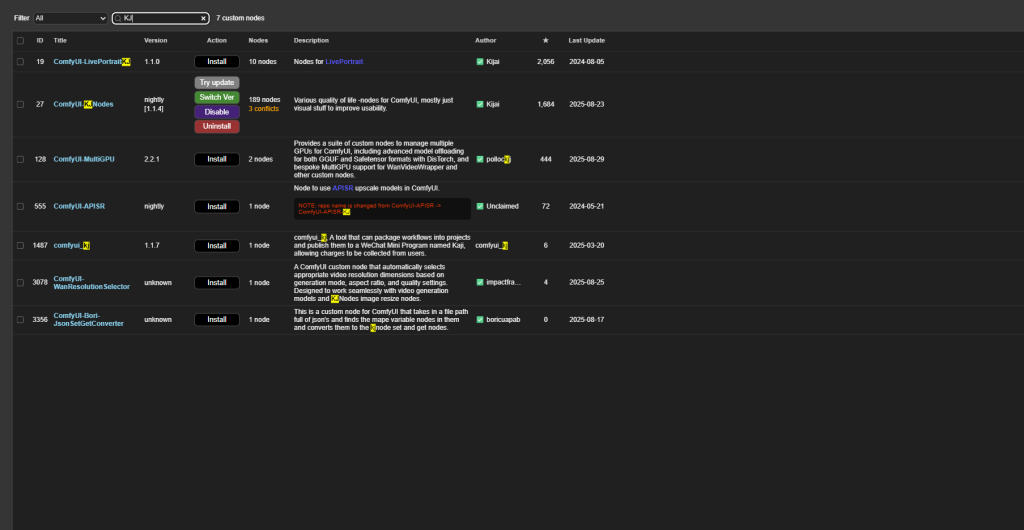Viewport: 1024px width, 530px height.
Task: Click the star column header icon
Action: pyautogui.click(x=545, y=40)
